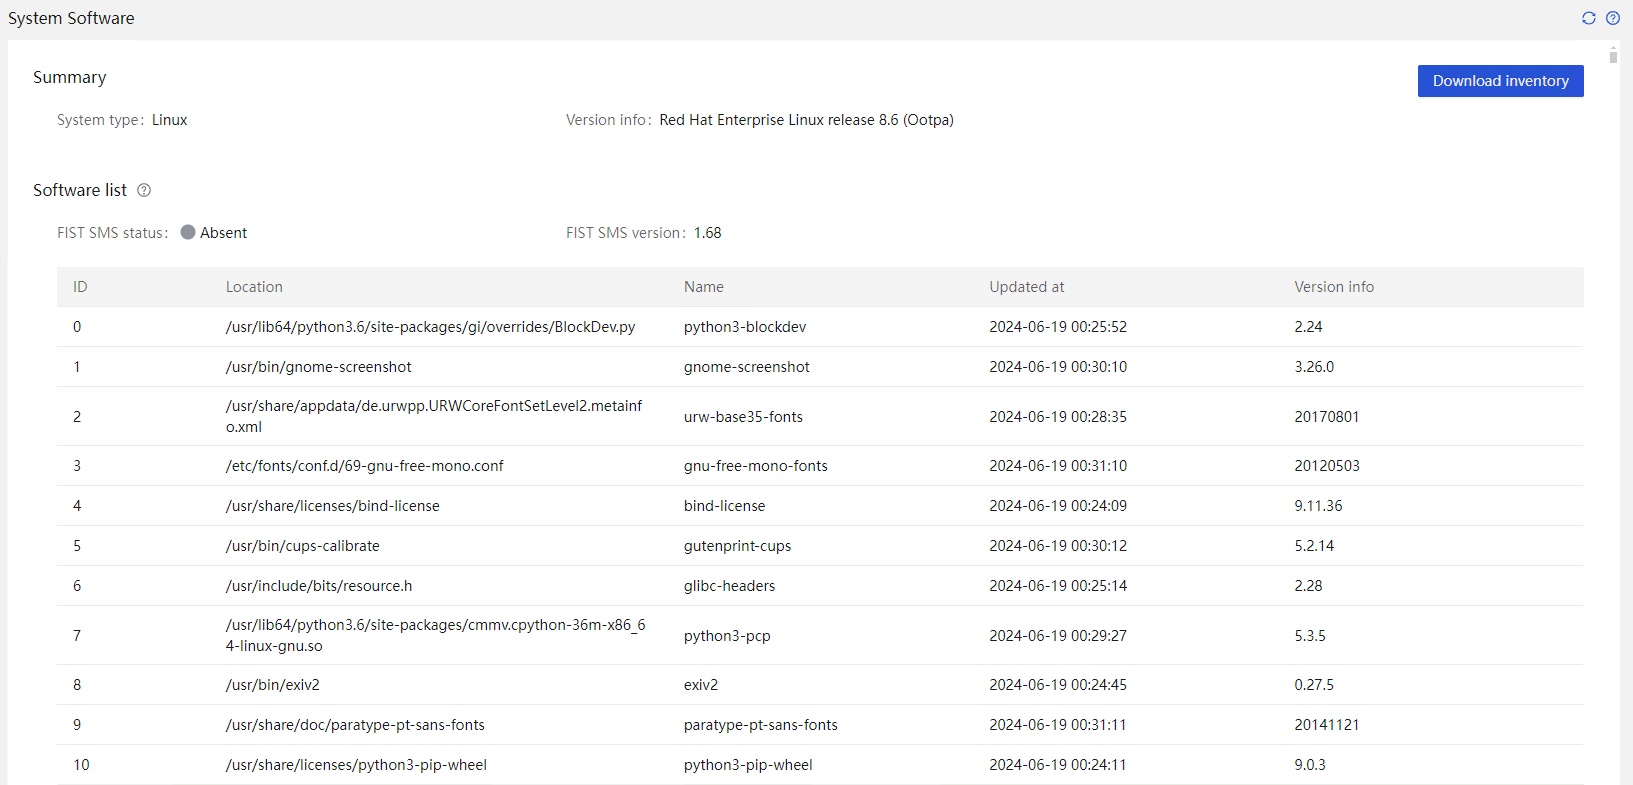This screenshot has width=1633, height=785.
Task: Click timestamp 2024-06-19 00:31:11
Action: pyautogui.click(x=1058, y=725)
